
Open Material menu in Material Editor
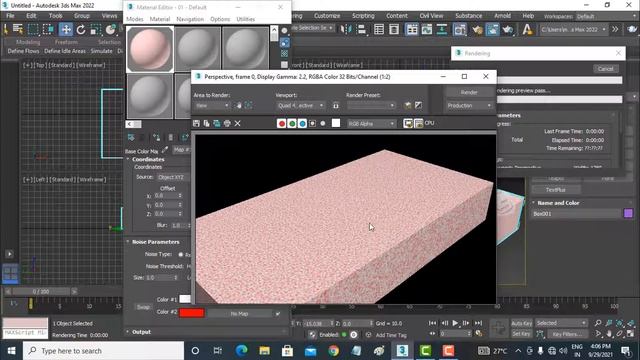(x=160, y=19)
